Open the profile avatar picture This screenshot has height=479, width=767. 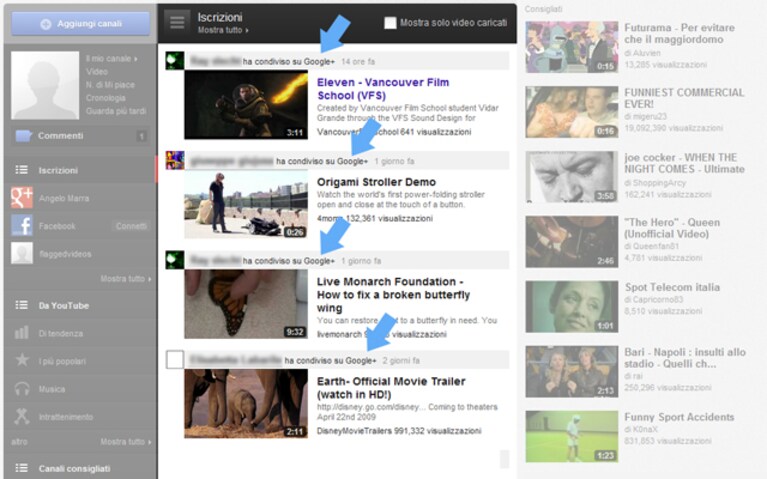click(x=45, y=85)
